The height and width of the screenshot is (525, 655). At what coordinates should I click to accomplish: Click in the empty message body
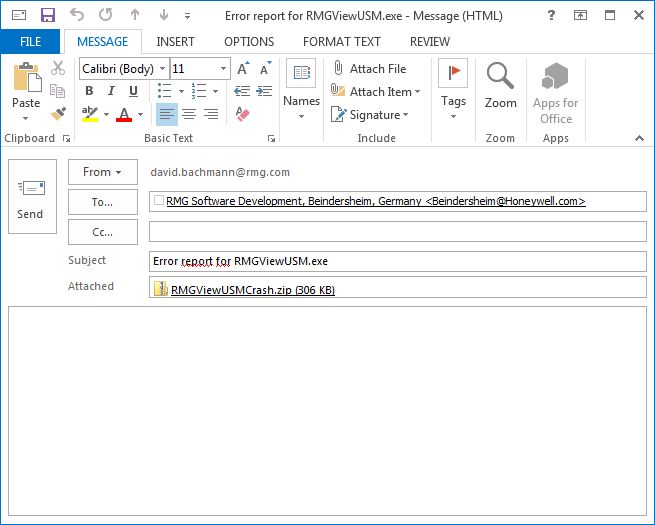(328, 411)
